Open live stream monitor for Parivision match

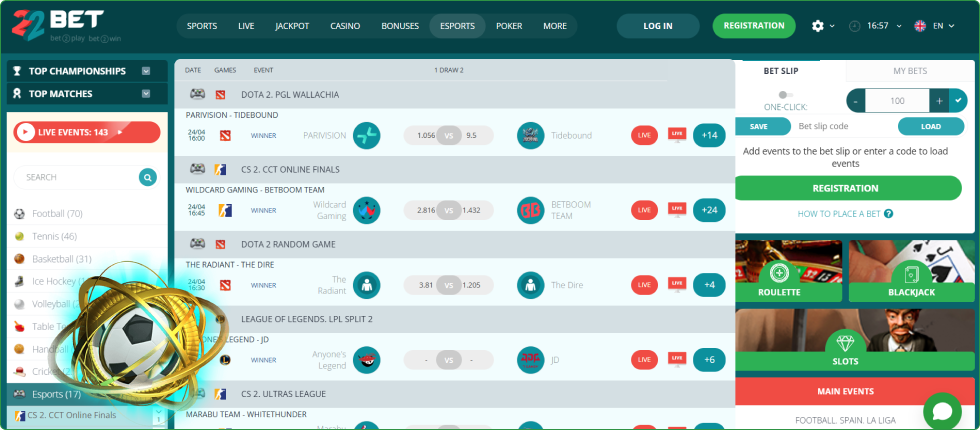676,134
